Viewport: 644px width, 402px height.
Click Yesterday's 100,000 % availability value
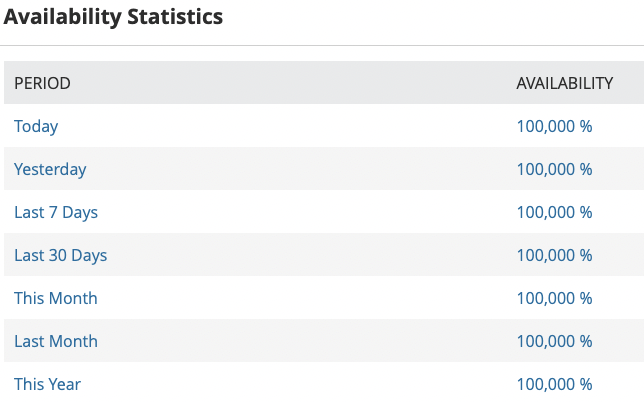point(554,169)
